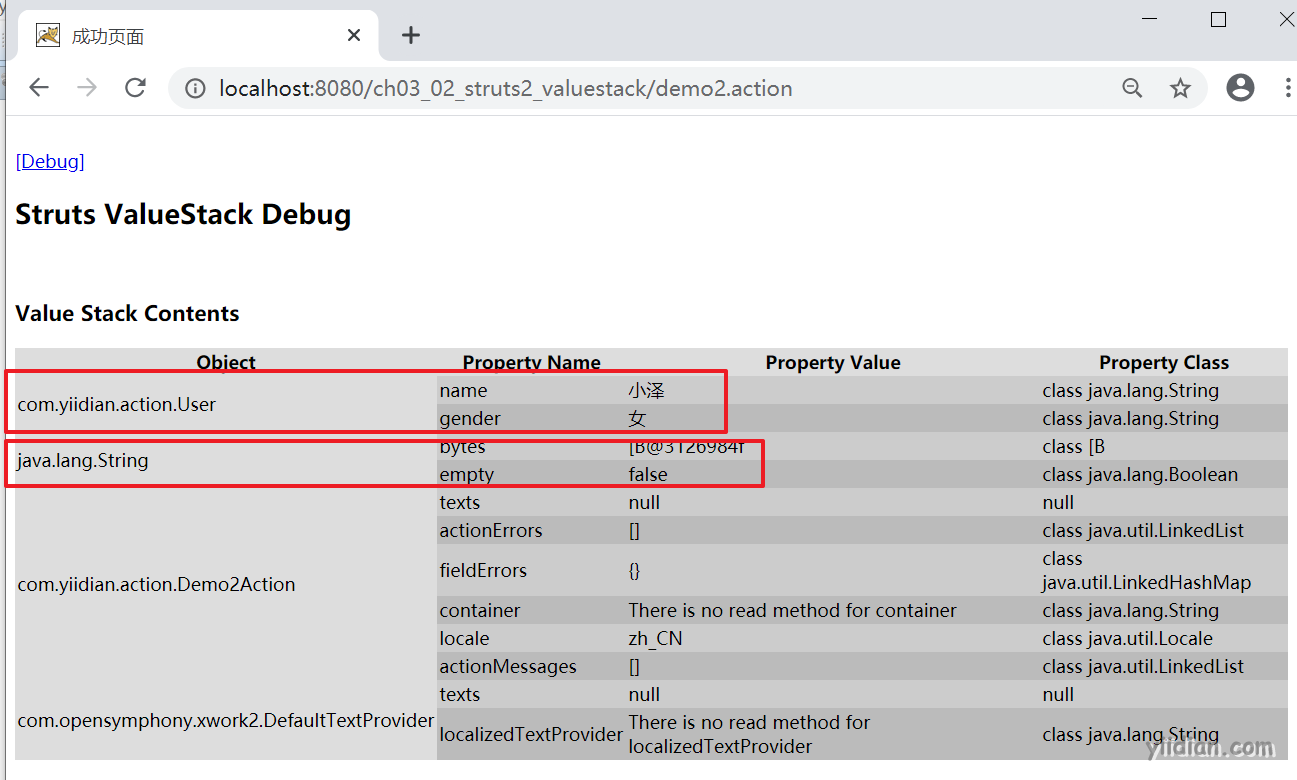Click the gender property cell
Viewport: 1297px width, 780px height.
pyautogui.click(x=531, y=418)
